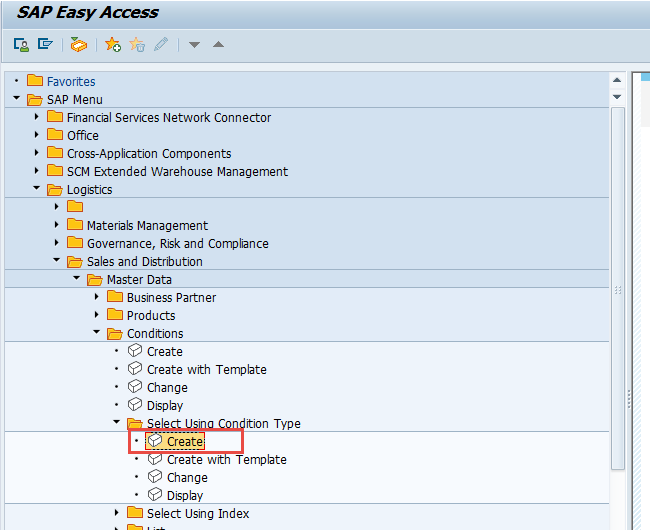Viewport: 650px width, 530px height.
Task: Expand SCM Extended Warehouse Management node
Action: coord(36,170)
